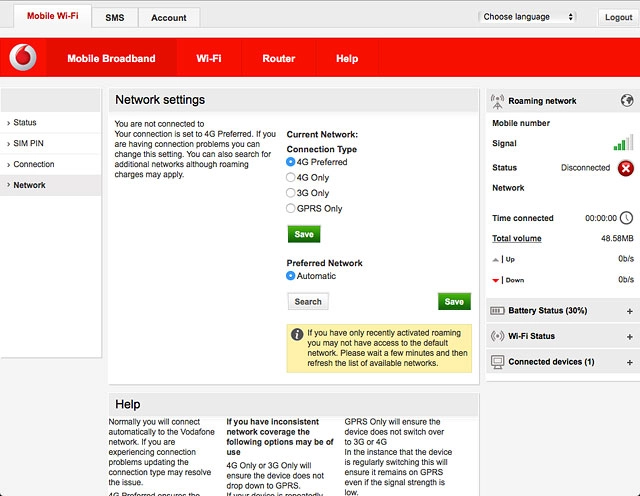The image size is (640, 496).
Task: Open the Router menu item
Action: point(278,59)
